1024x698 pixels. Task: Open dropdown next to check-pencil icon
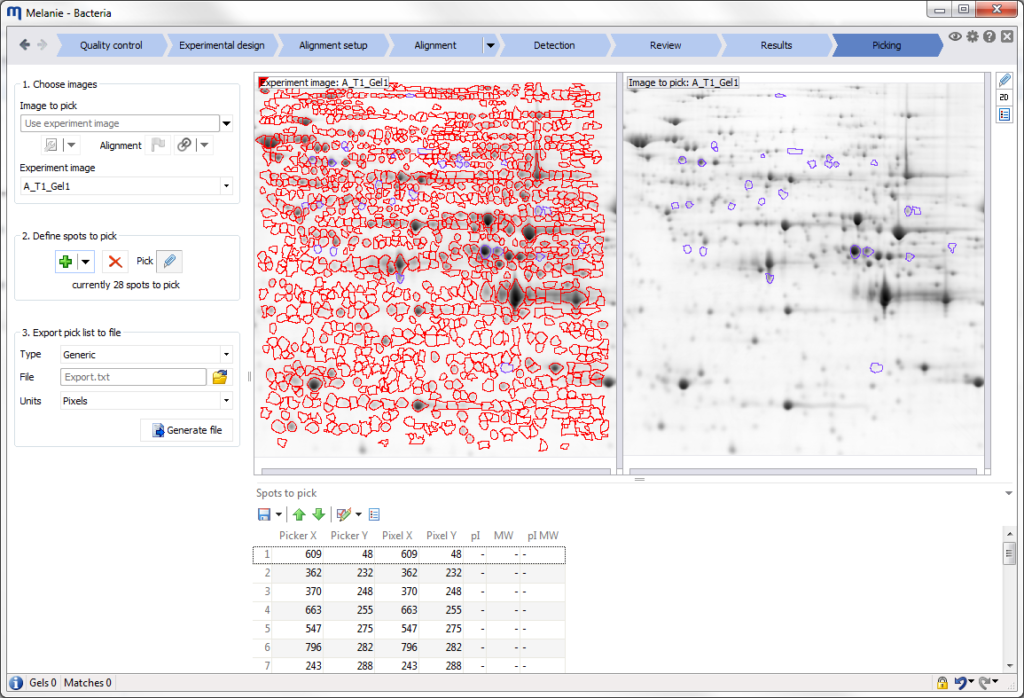click(359, 515)
